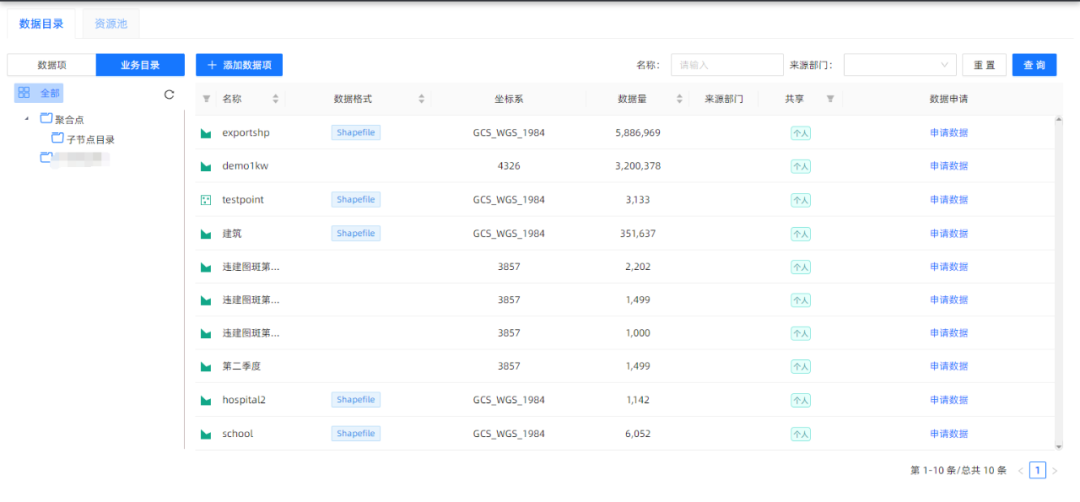Screen dimensions: 1080x502
Task: Click the Shapefile tag for school
Action: (x=356, y=433)
